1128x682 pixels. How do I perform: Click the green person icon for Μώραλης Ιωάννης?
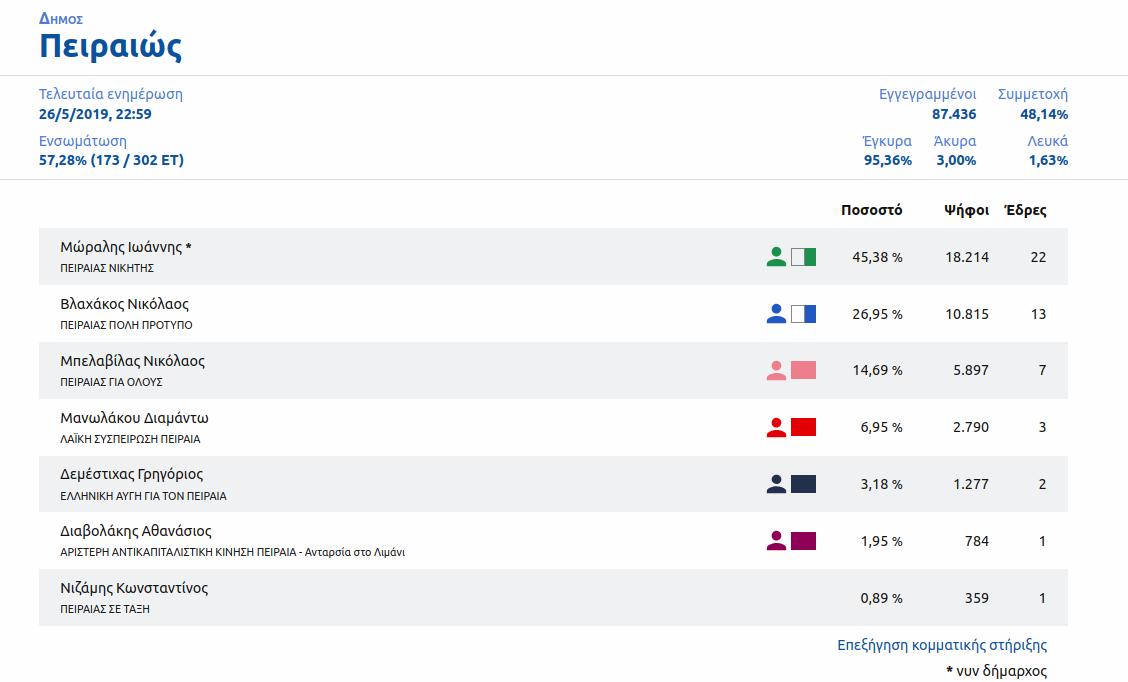[776, 257]
